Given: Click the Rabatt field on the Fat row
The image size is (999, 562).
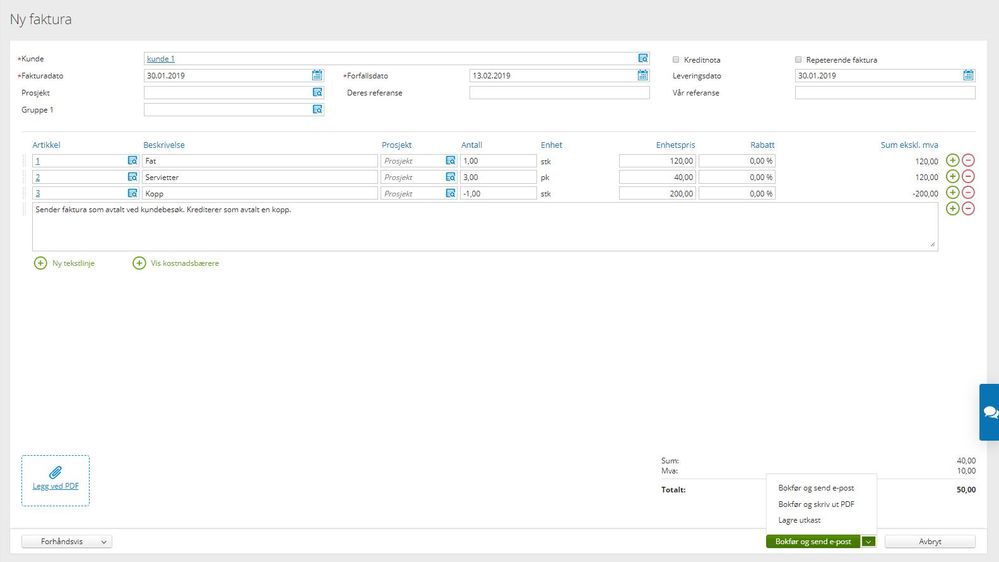Looking at the screenshot, I should (x=737, y=161).
